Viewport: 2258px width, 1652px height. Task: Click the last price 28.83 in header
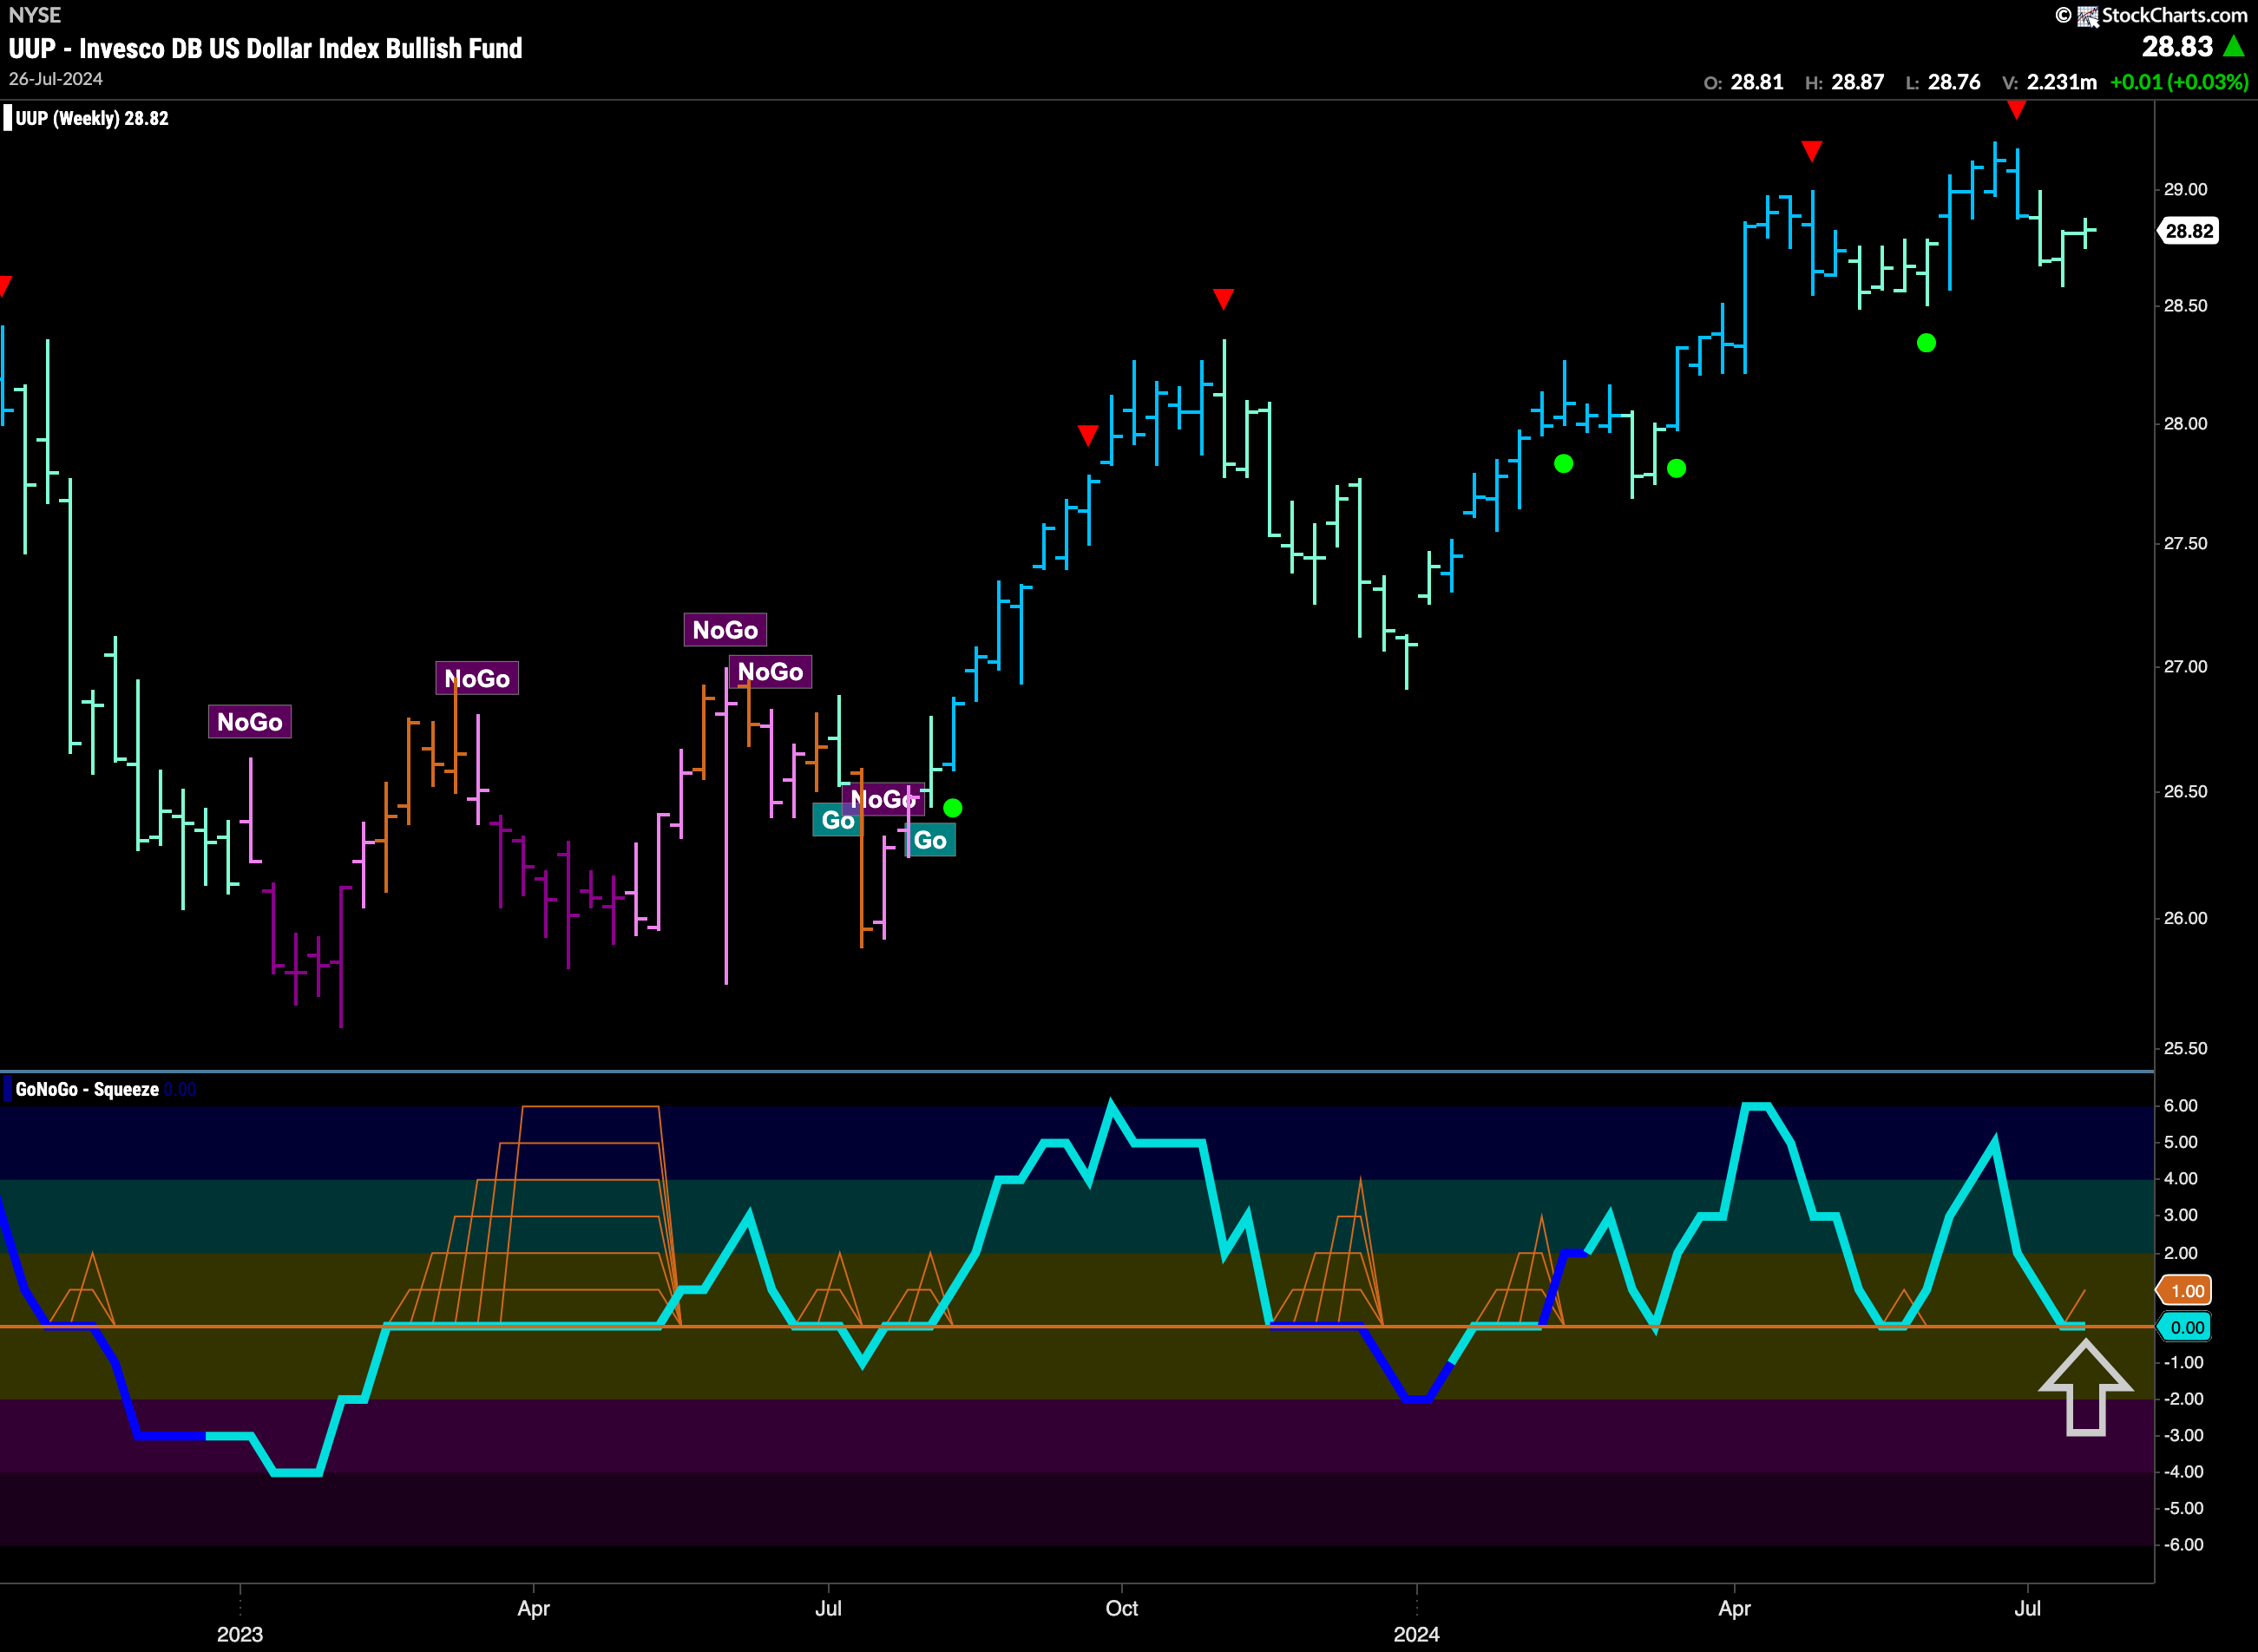(2177, 46)
